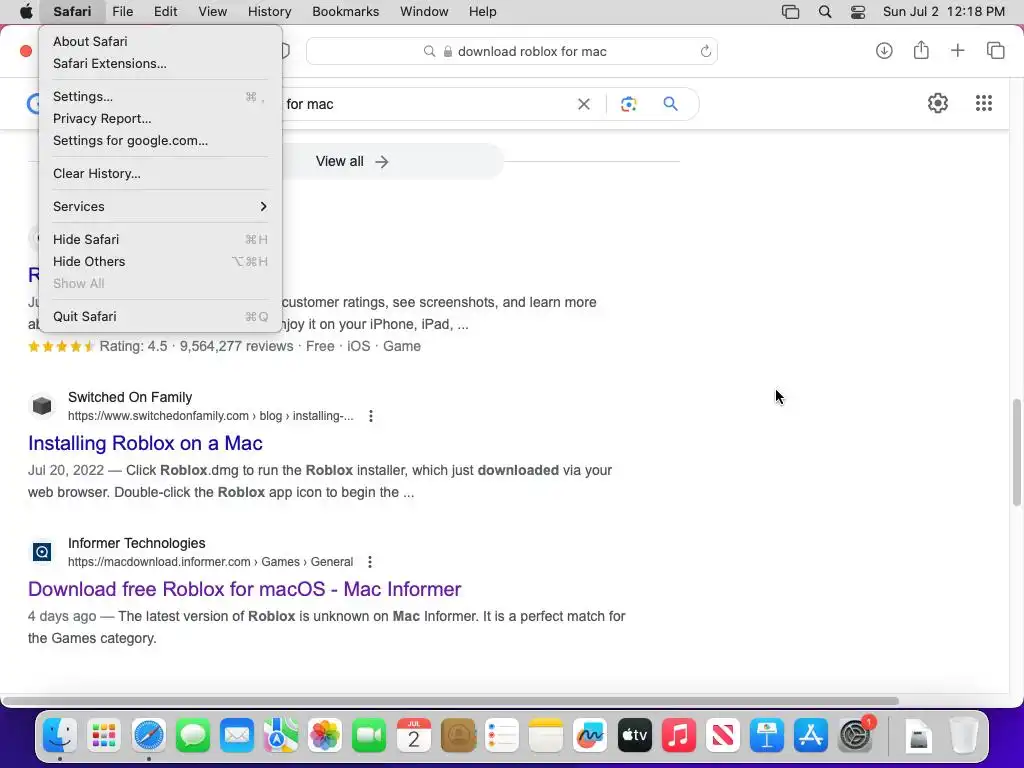Open Apple menu
This screenshot has height=768, width=1024.
pos(25,12)
